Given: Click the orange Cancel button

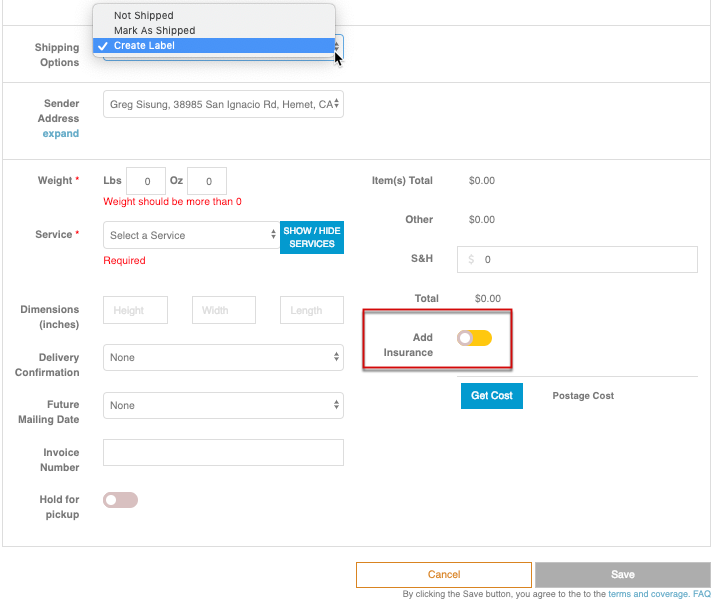Looking at the screenshot, I should pyautogui.click(x=443, y=575).
